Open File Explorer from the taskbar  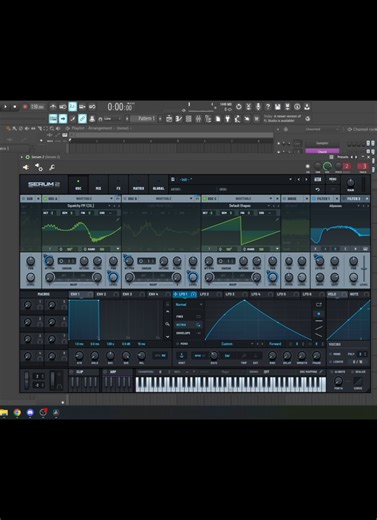[x=4, y=413]
